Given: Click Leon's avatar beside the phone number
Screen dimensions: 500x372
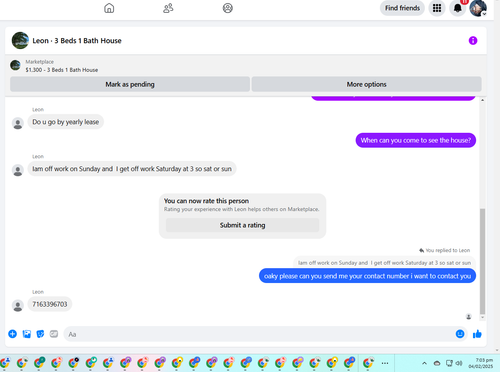Looking at the screenshot, I should (18, 306).
